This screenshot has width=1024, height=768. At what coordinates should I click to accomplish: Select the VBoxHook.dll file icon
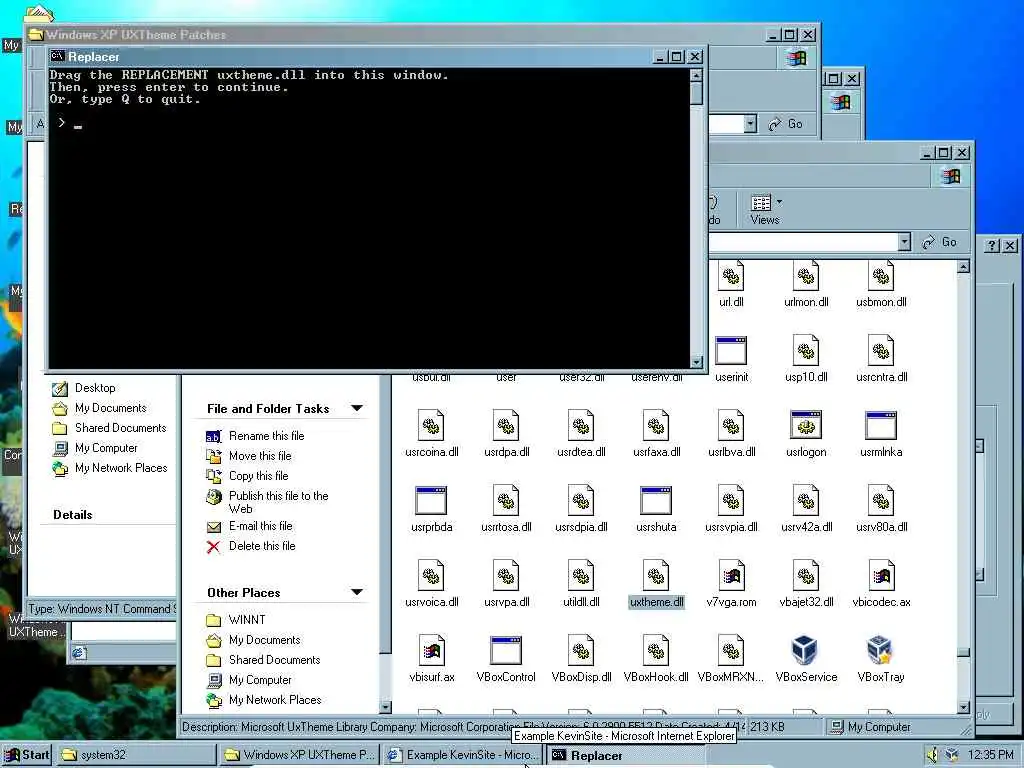click(656, 651)
